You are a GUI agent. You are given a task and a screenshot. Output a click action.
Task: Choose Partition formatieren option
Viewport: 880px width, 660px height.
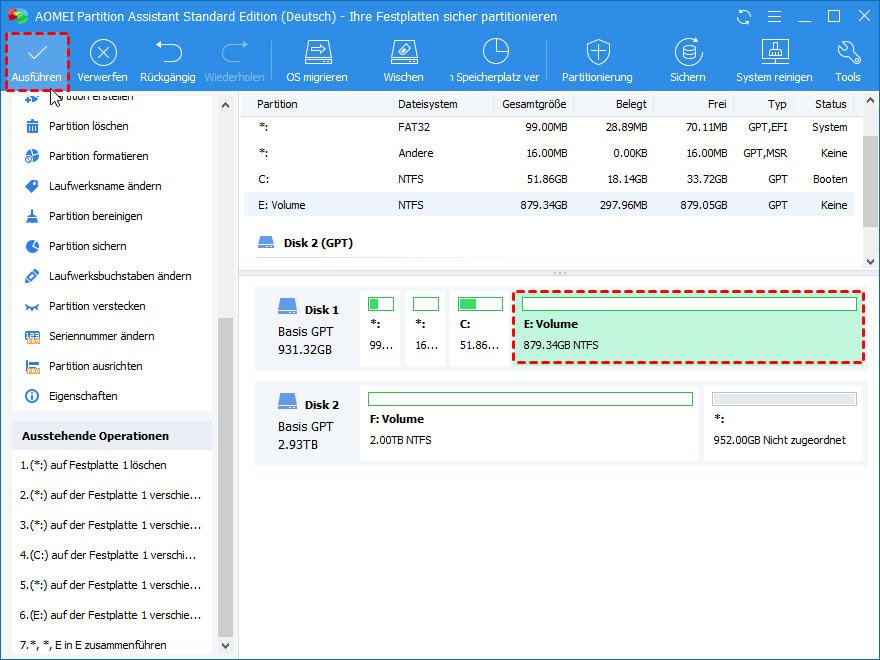coord(98,156)
